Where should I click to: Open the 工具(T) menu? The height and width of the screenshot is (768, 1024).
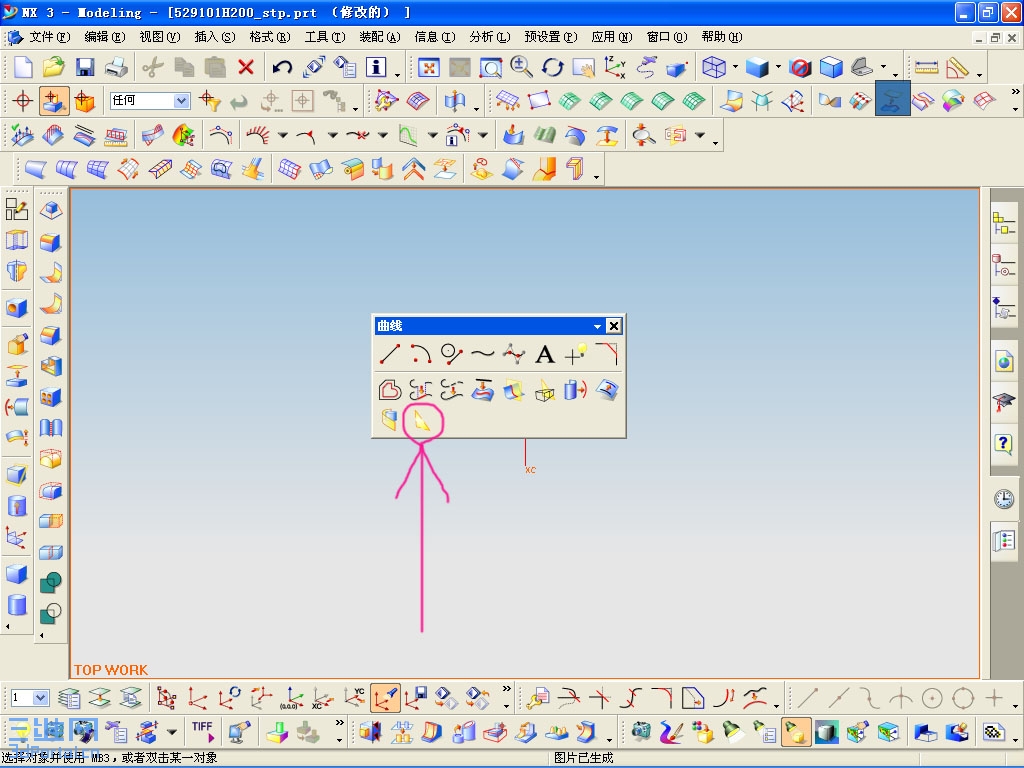tap(325, 37)
